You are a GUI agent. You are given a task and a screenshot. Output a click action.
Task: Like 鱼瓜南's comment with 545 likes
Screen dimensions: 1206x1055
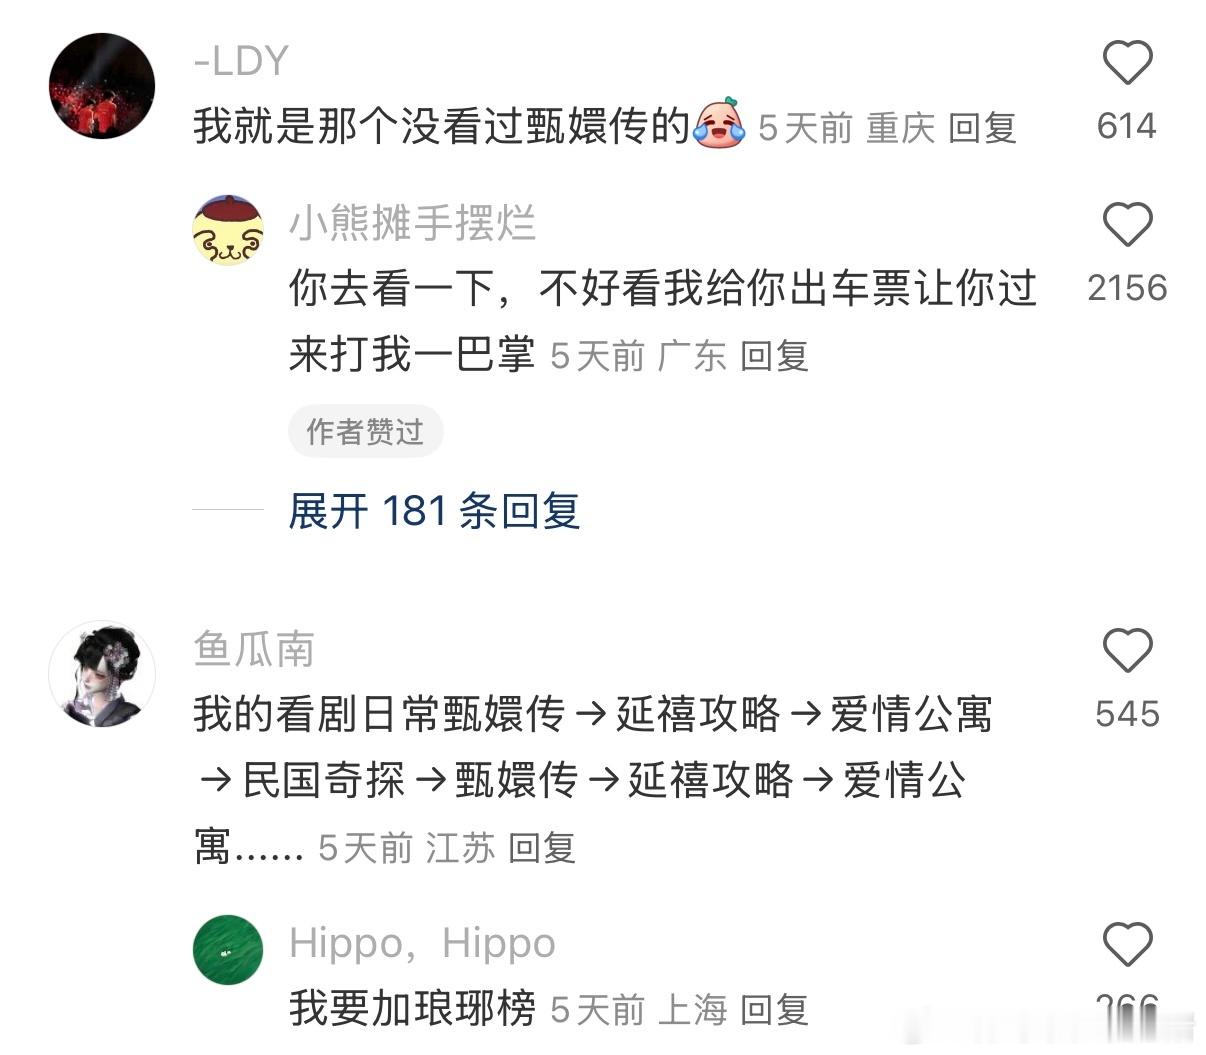pos(1127,650)
